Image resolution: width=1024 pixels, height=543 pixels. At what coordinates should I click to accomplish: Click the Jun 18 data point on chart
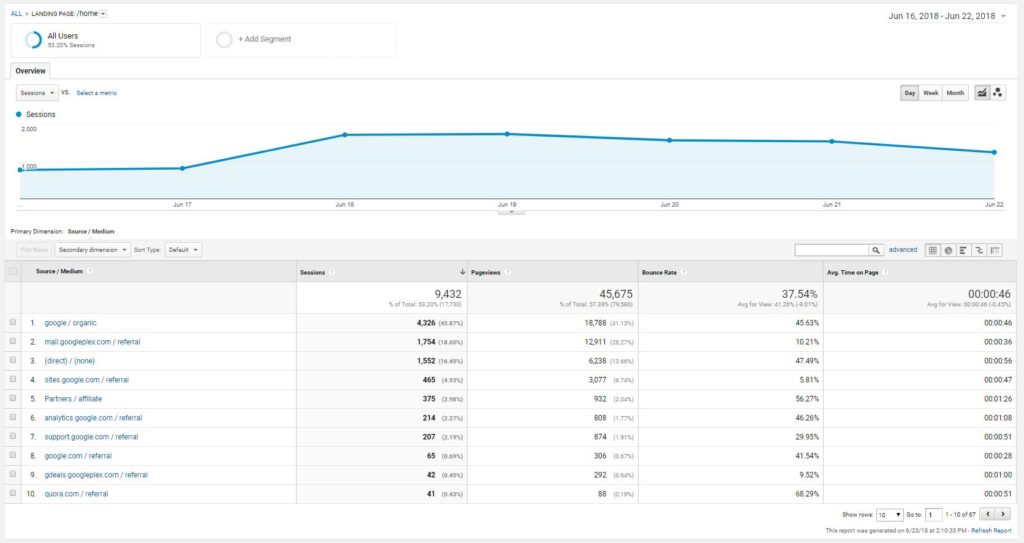pyautogui.click(x=345, y=135)
